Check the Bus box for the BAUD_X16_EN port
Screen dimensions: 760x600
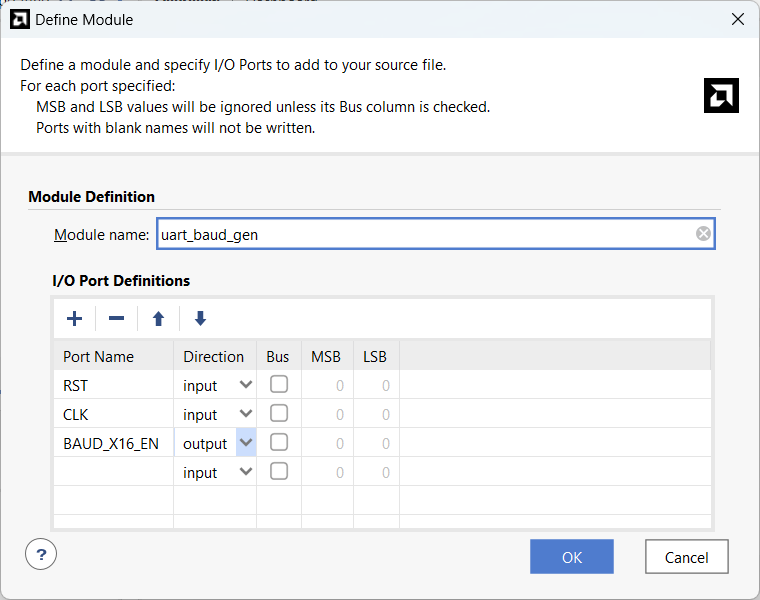pos(279,442)
